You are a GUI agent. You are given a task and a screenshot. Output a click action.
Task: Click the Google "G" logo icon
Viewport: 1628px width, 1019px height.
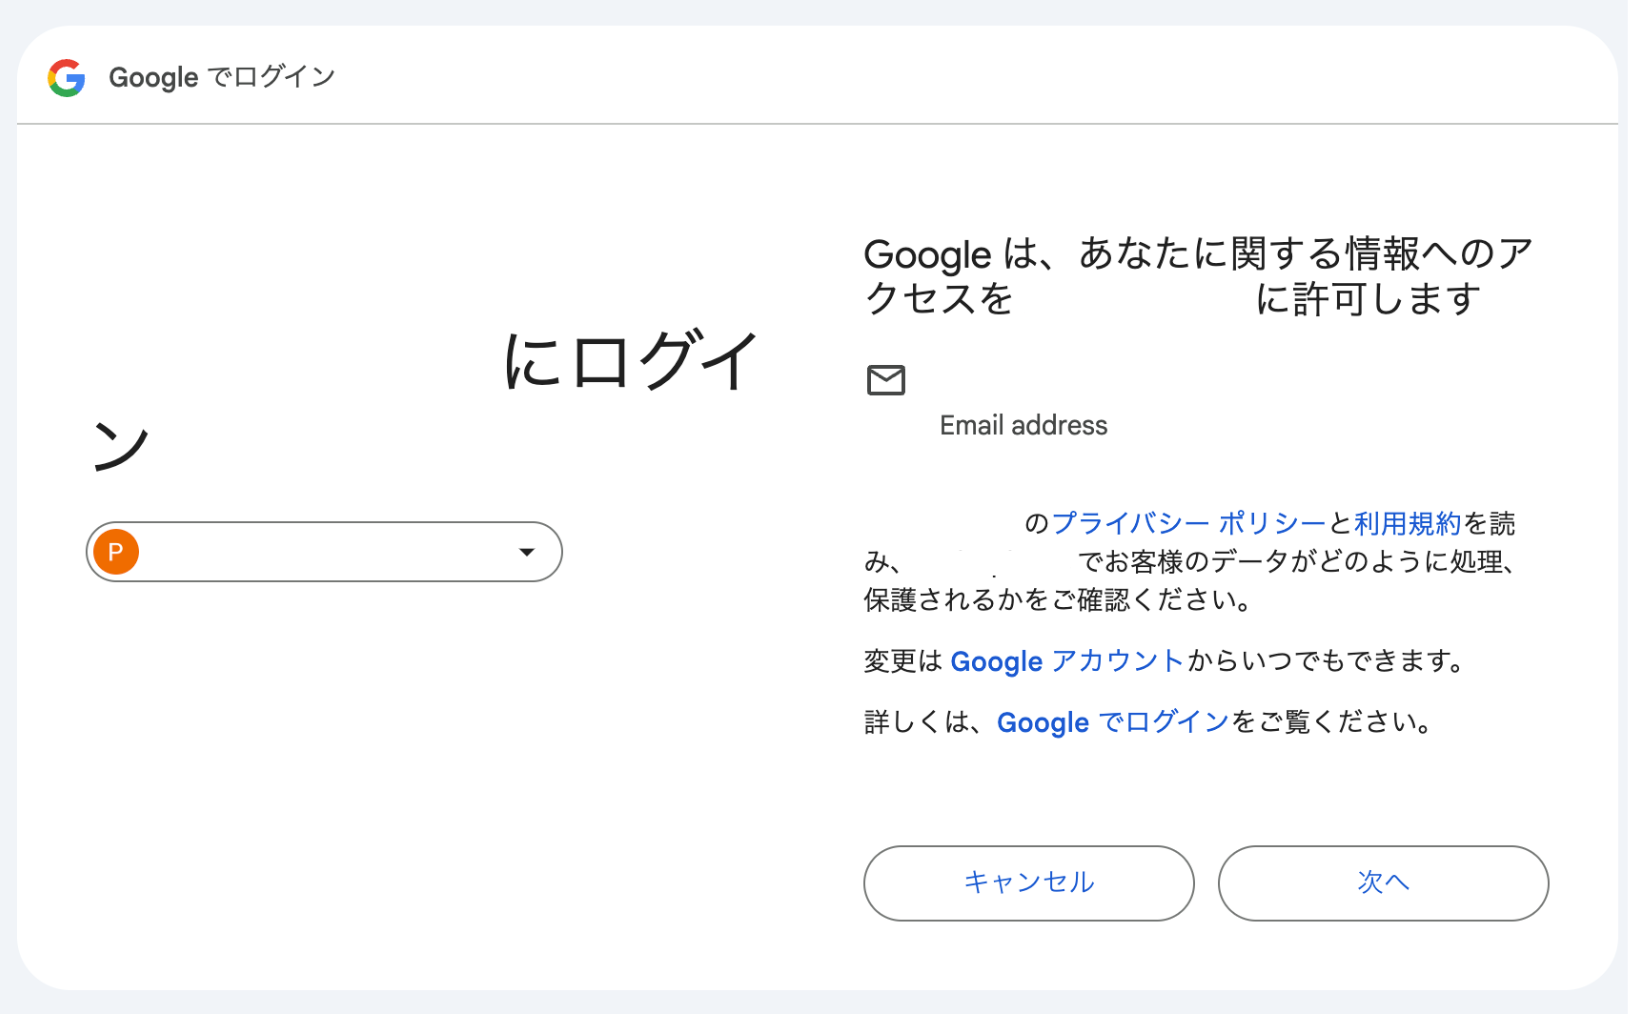coord(66,78)
